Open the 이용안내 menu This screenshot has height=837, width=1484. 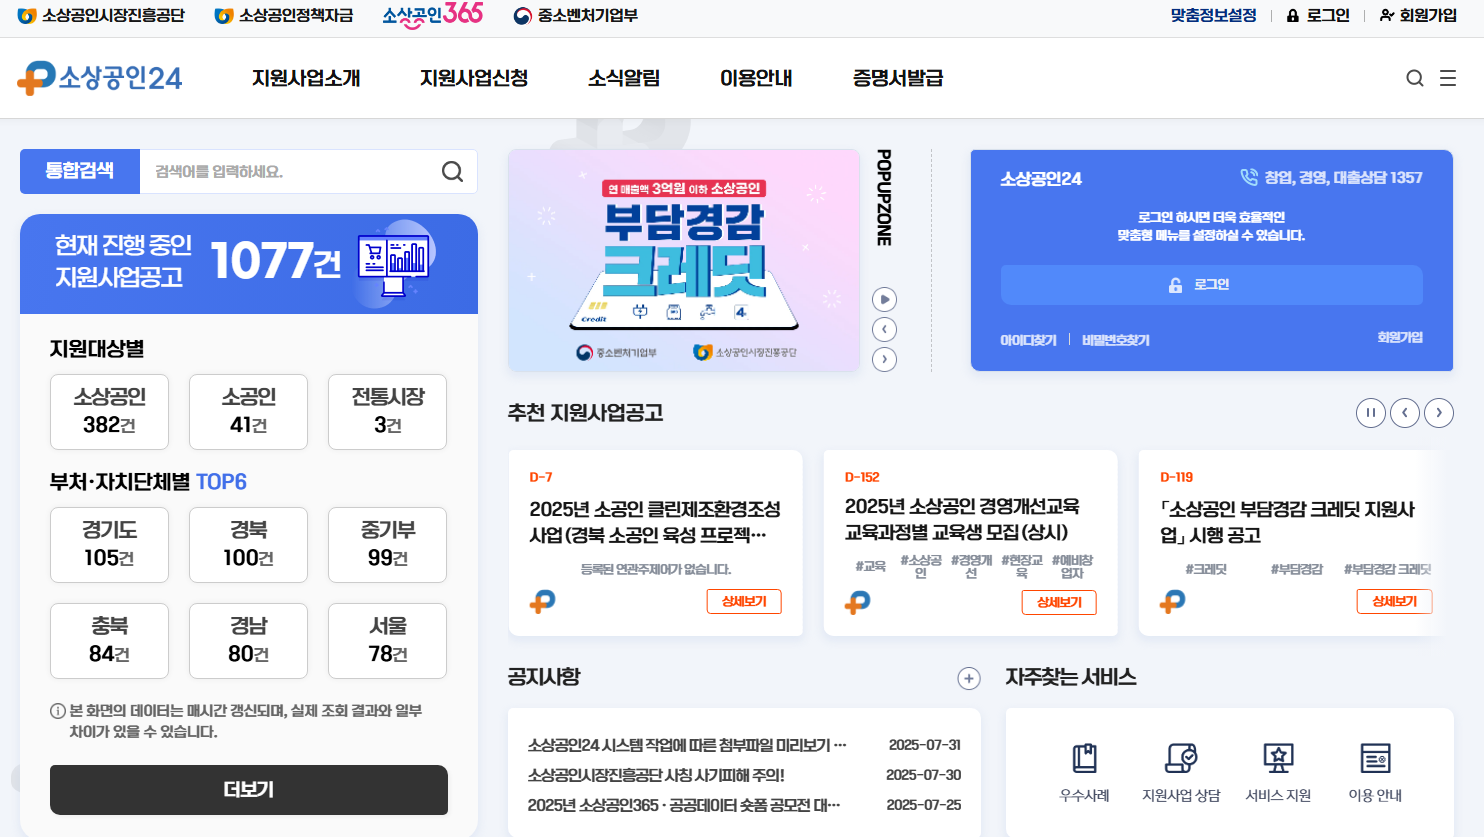756,78
